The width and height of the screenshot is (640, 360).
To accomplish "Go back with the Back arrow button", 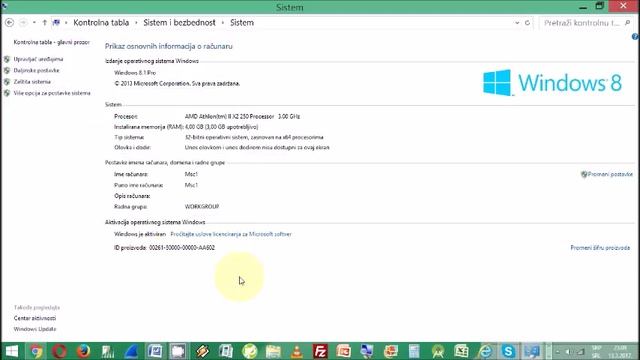I will point(9,23).
